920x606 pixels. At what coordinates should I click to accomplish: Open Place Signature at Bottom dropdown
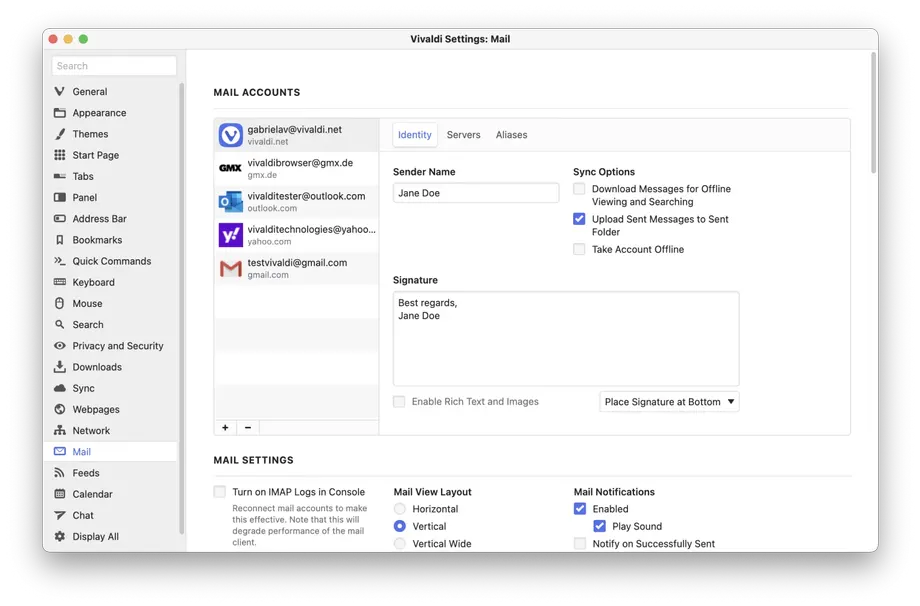[x=669, y=402]
